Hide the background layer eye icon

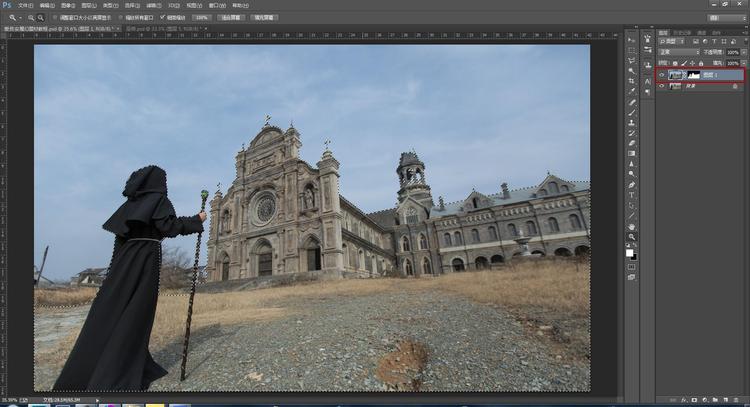pos(662,86)
